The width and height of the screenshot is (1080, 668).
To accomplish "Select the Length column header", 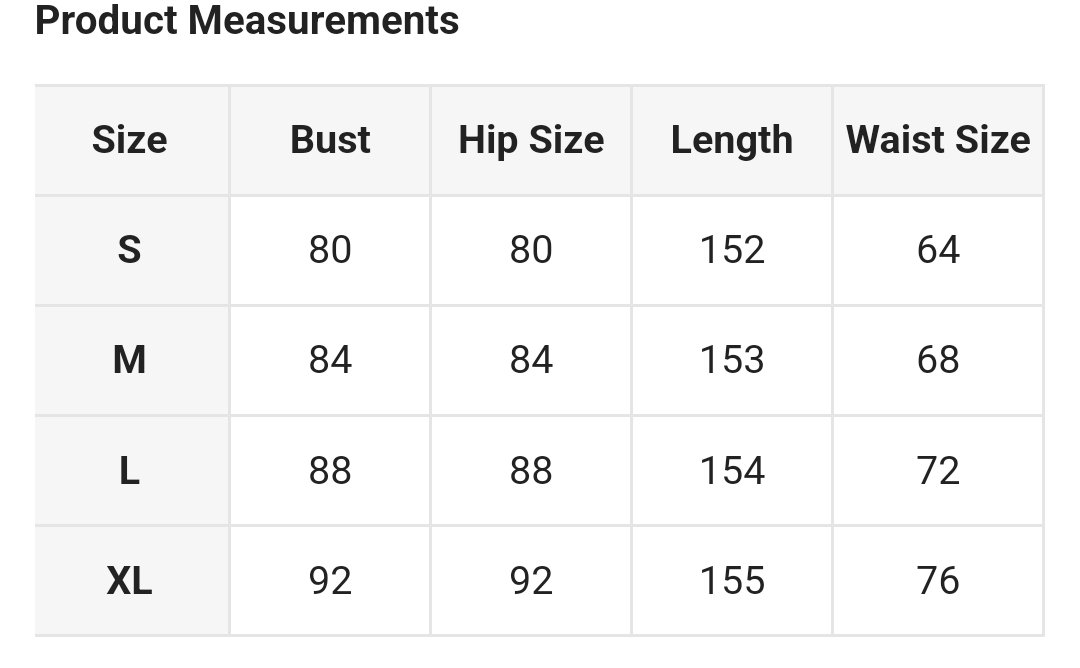I will coord(732,140).
